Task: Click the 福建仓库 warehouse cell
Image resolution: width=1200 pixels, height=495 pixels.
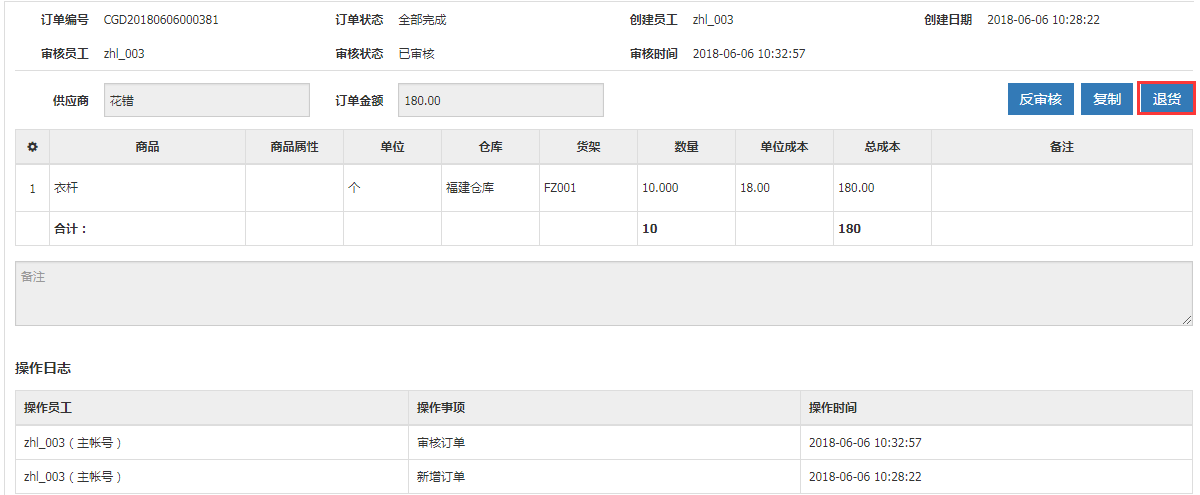Action: 470,188
